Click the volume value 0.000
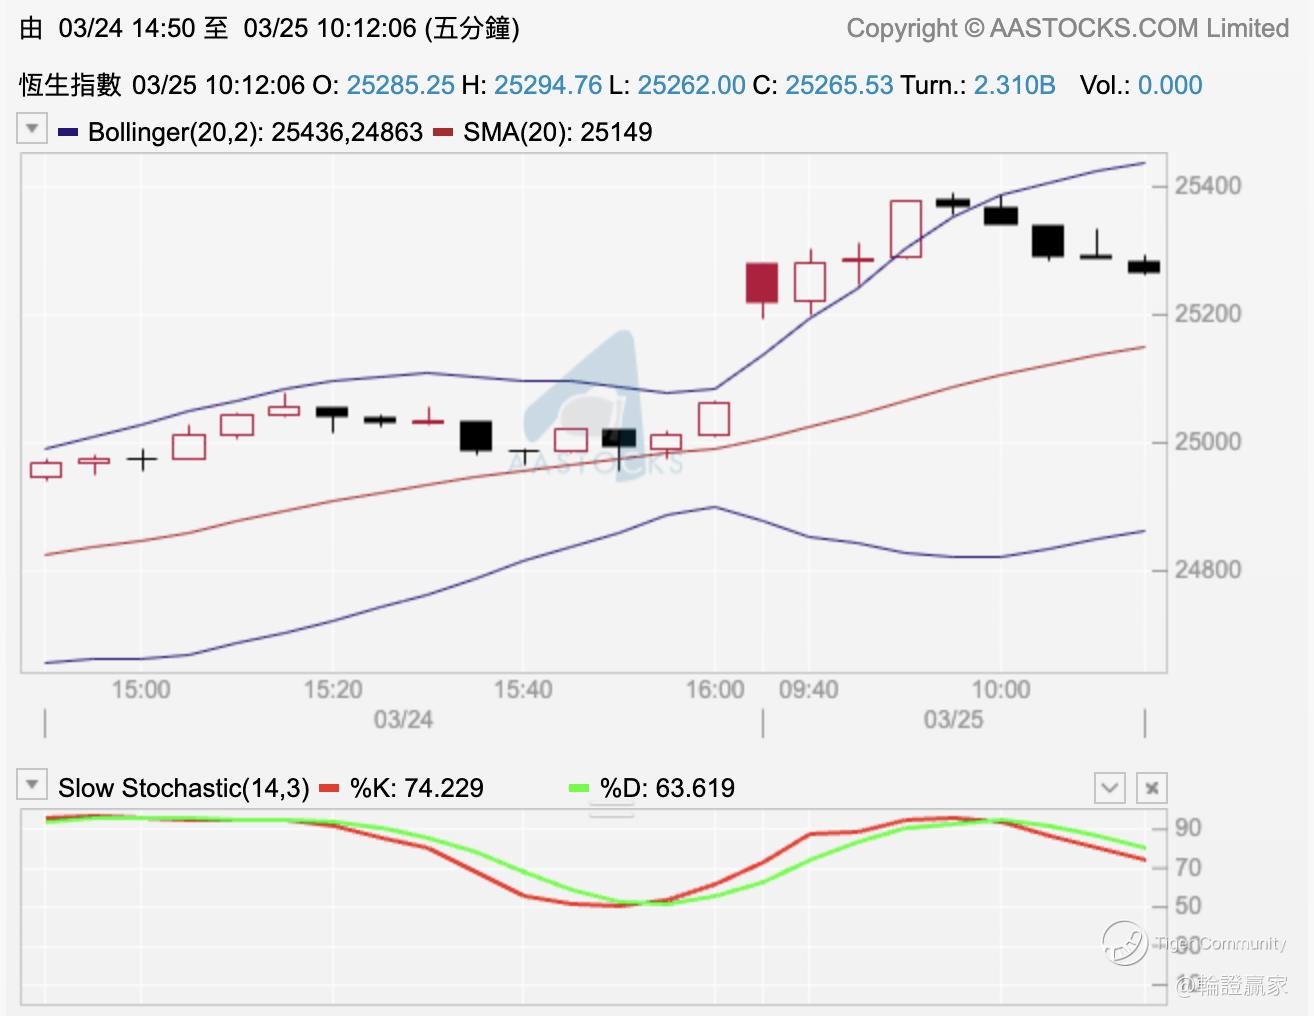1314x1016 pixels. tap(1170, 85)
